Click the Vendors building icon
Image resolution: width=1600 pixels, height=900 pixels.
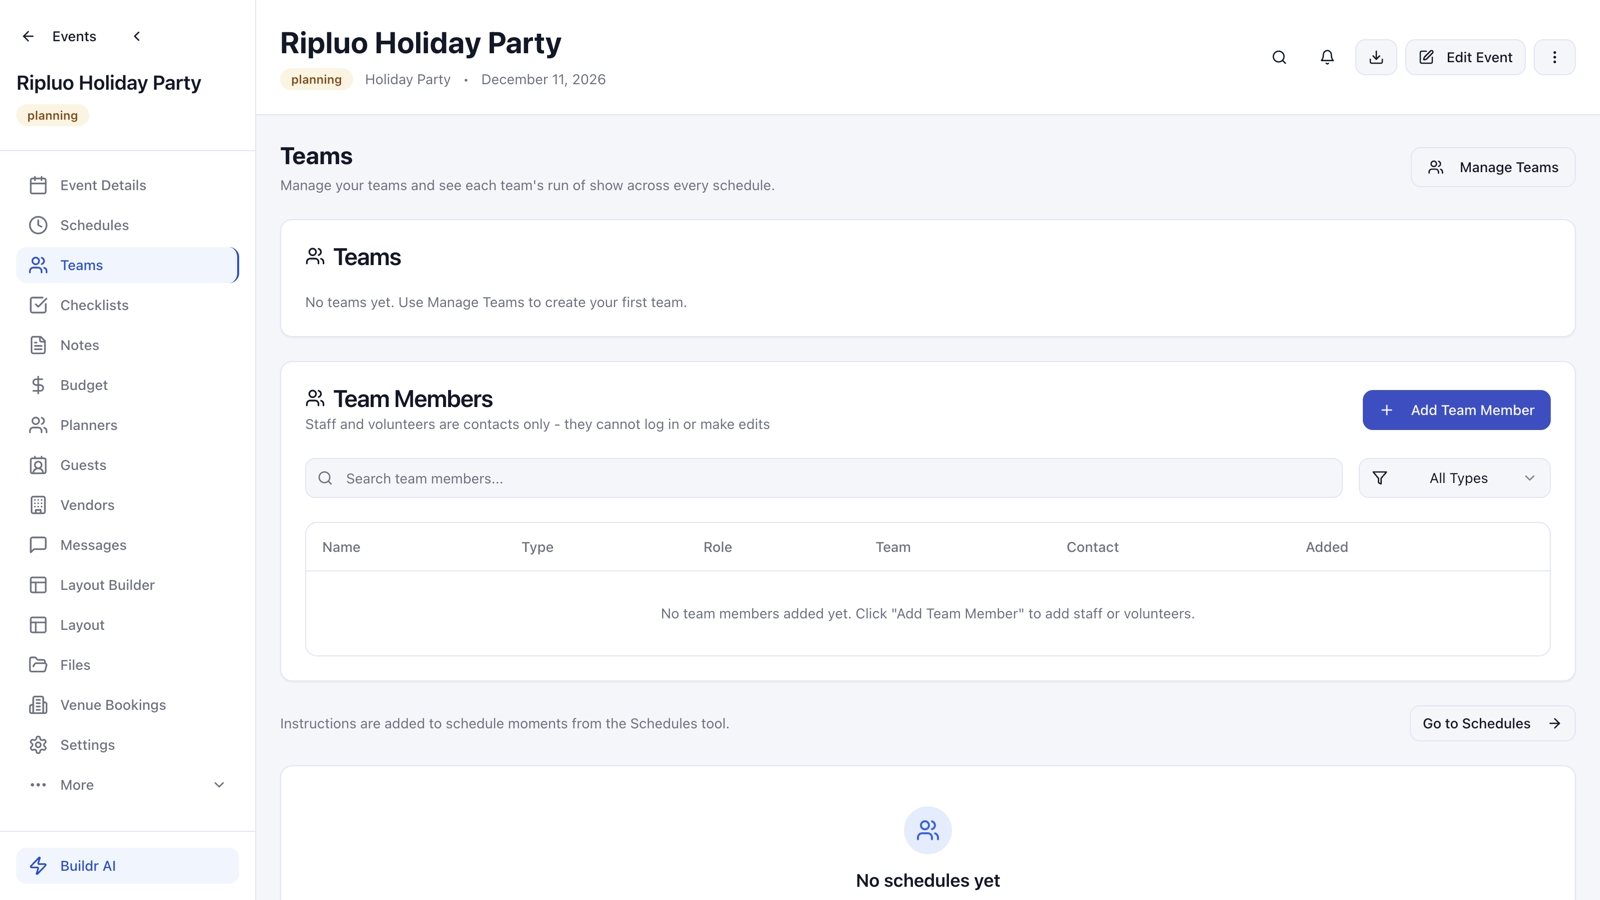pos(38,505)
